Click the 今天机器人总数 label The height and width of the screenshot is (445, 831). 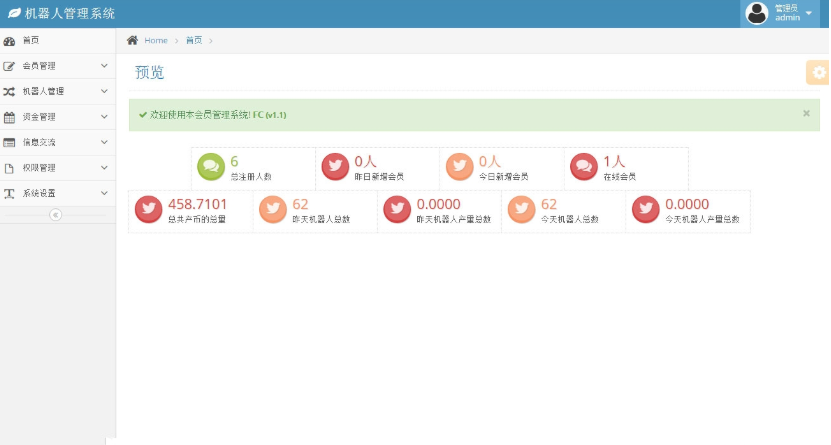(570, 219)
